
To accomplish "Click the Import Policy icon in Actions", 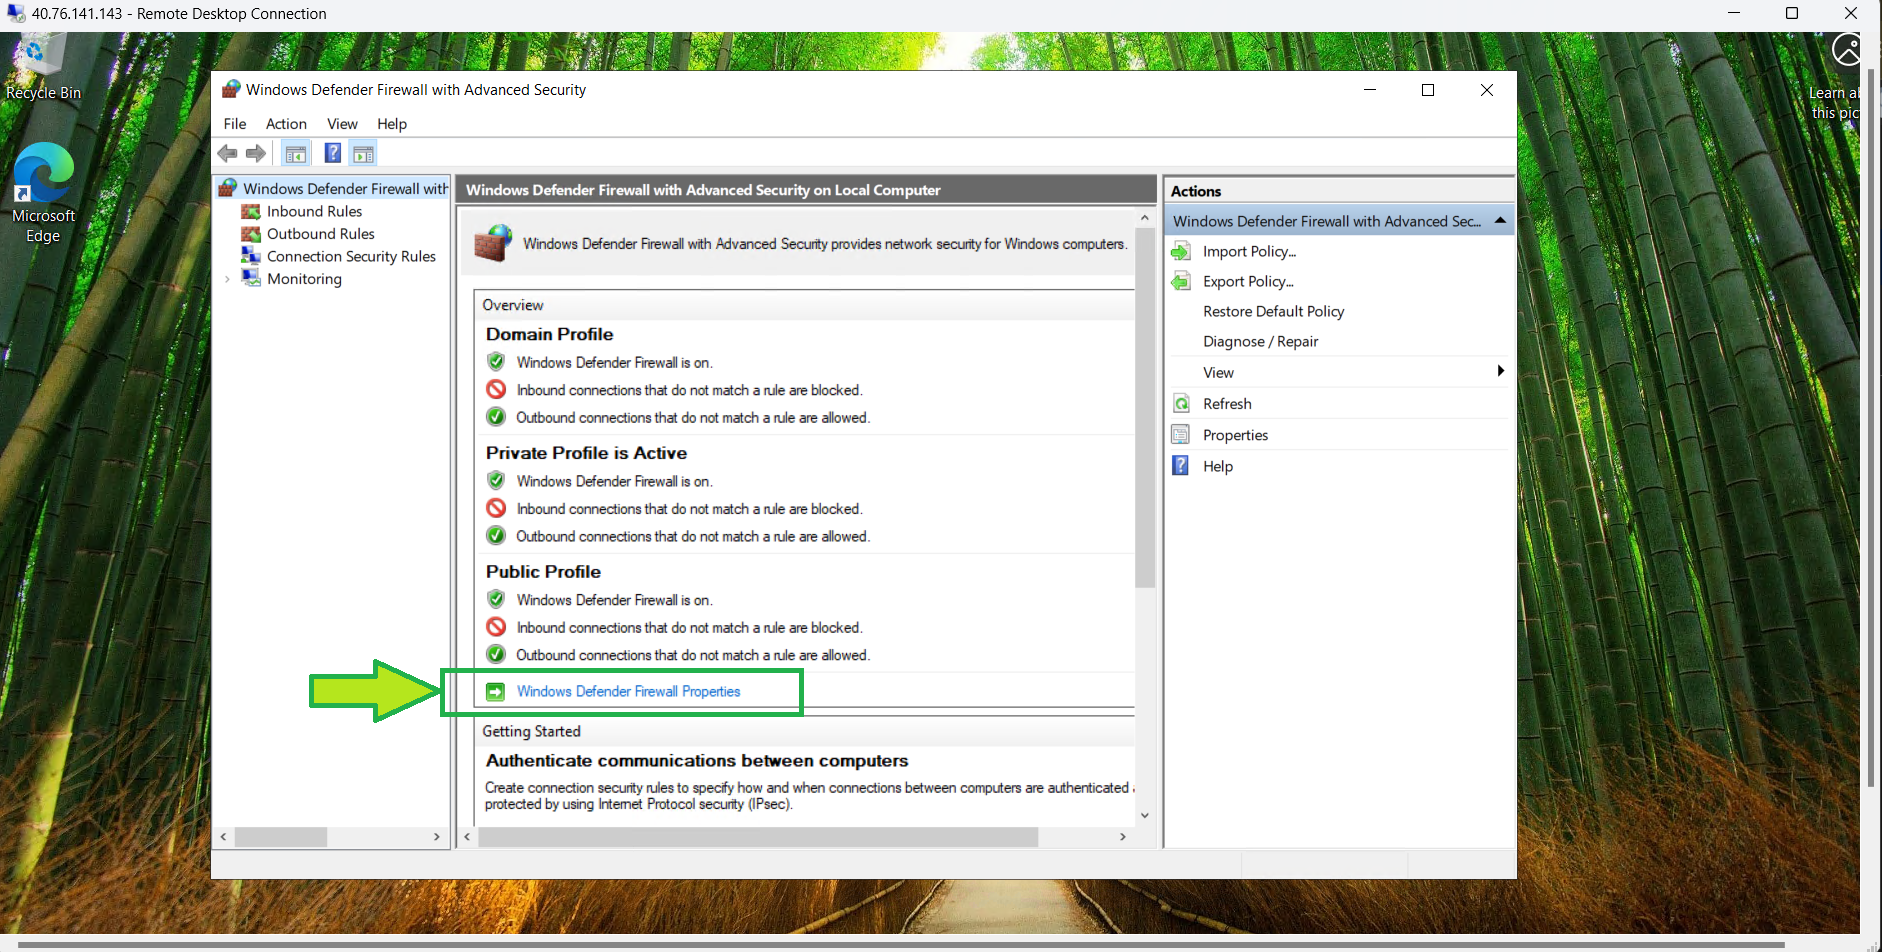I will pos(1181,251).
